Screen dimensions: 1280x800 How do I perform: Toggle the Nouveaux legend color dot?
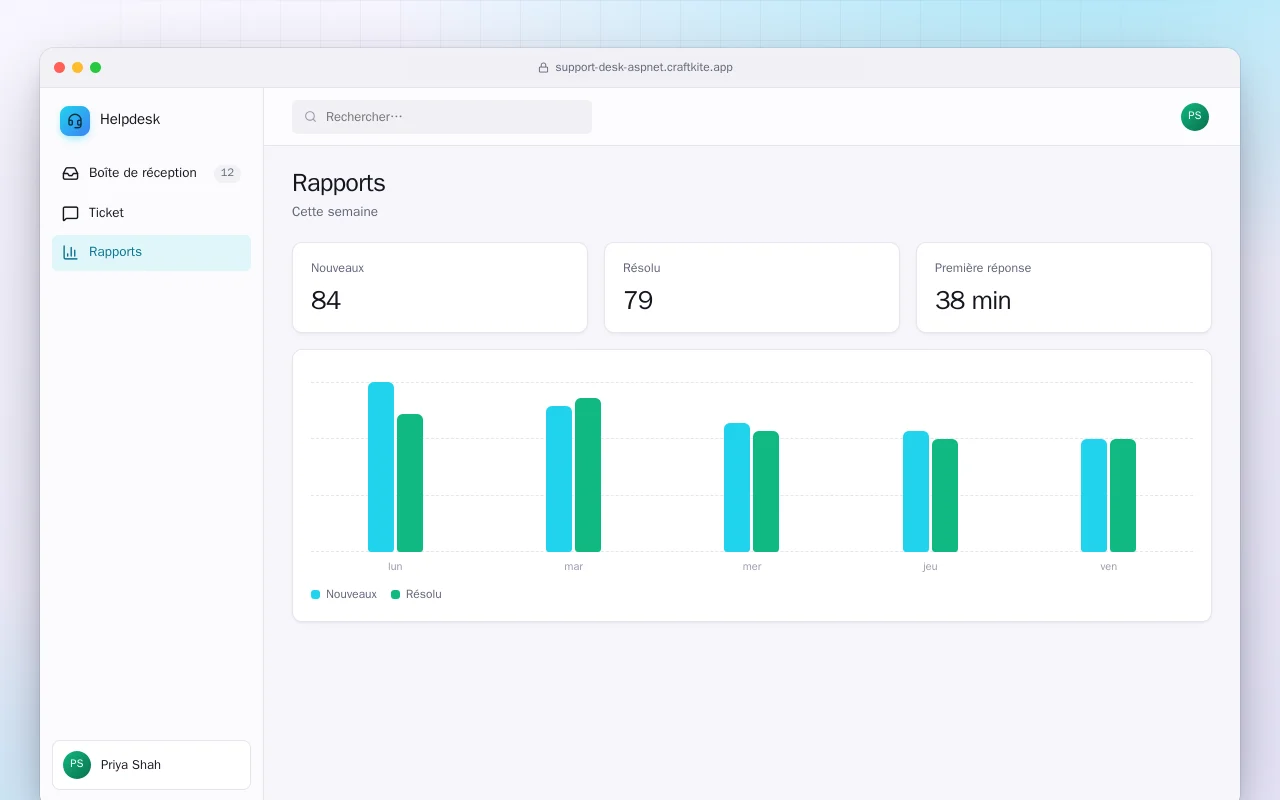tap(316, 594)
